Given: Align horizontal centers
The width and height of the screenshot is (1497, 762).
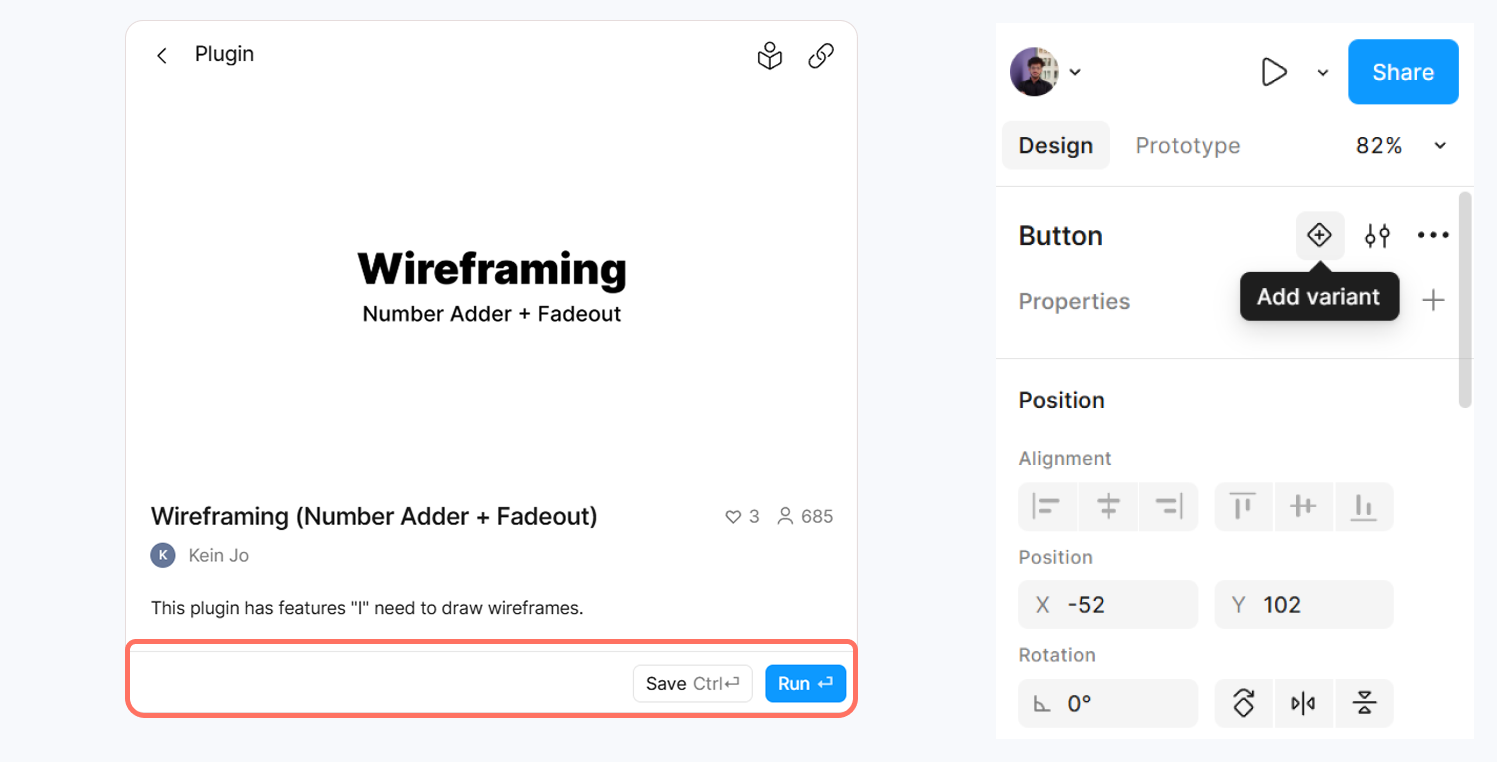Looking at the screenshot, I should coord(1108,507).
